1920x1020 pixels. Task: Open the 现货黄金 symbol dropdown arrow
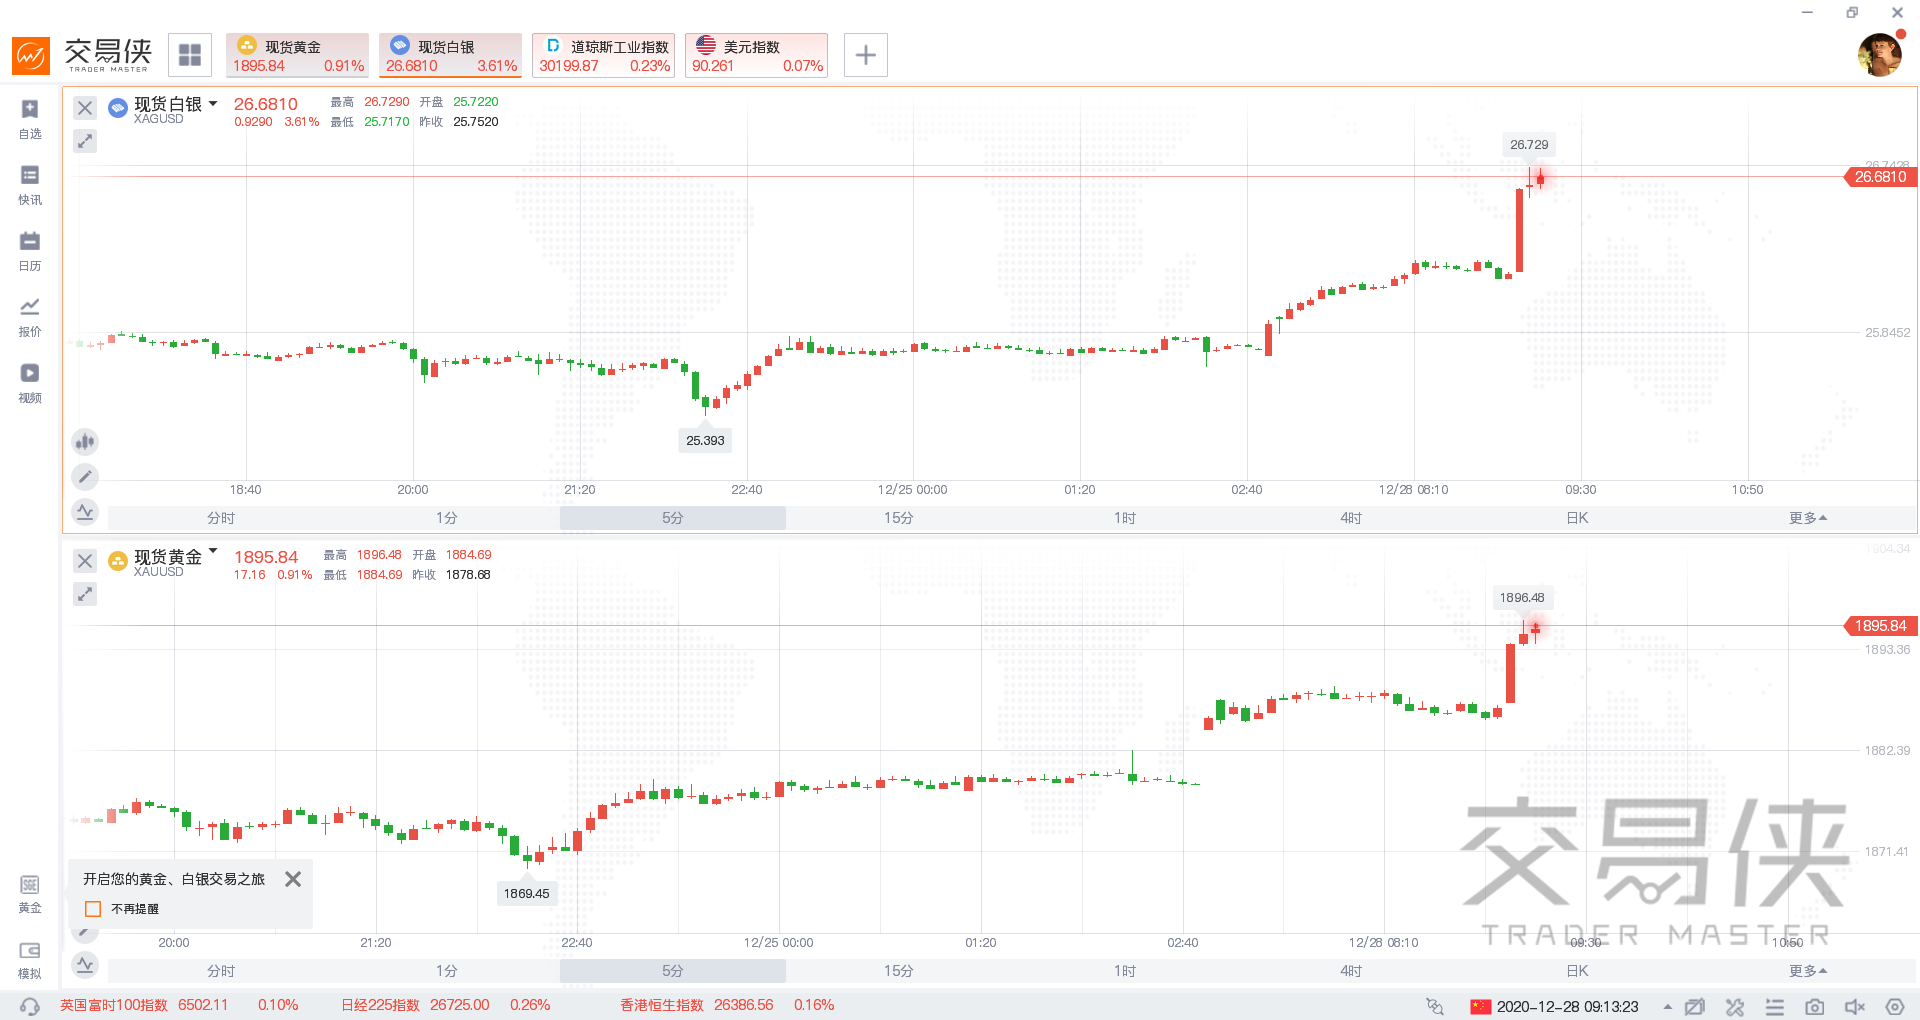[213, 550]
